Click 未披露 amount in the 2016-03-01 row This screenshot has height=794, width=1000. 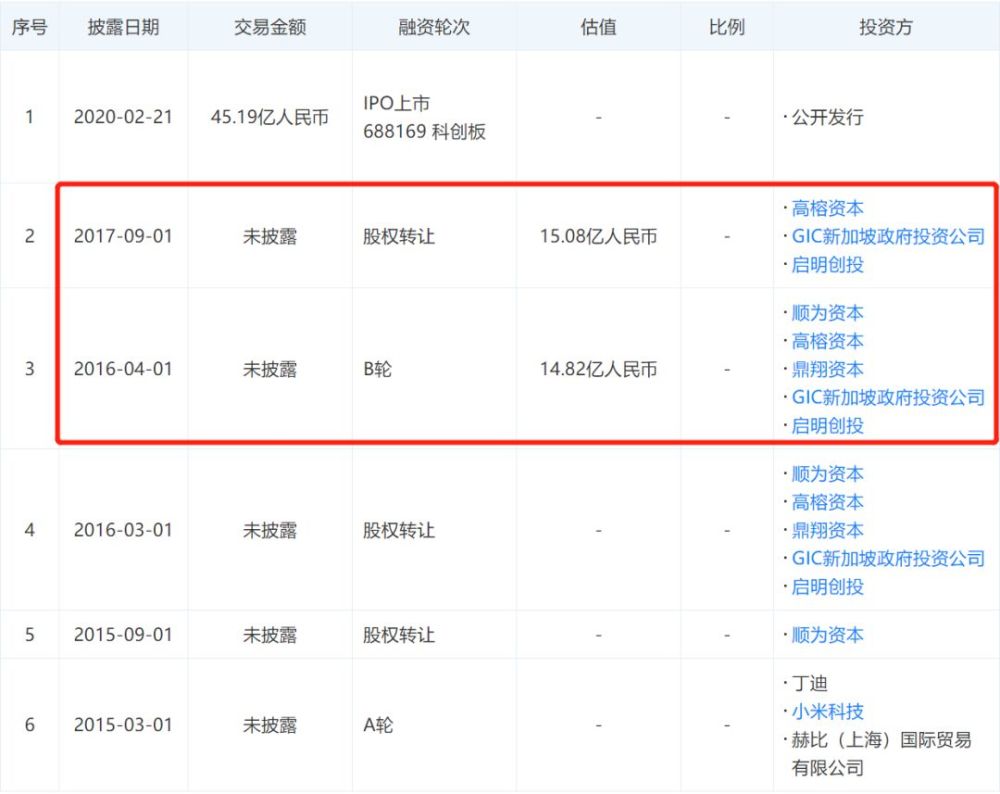coord(270,530)
